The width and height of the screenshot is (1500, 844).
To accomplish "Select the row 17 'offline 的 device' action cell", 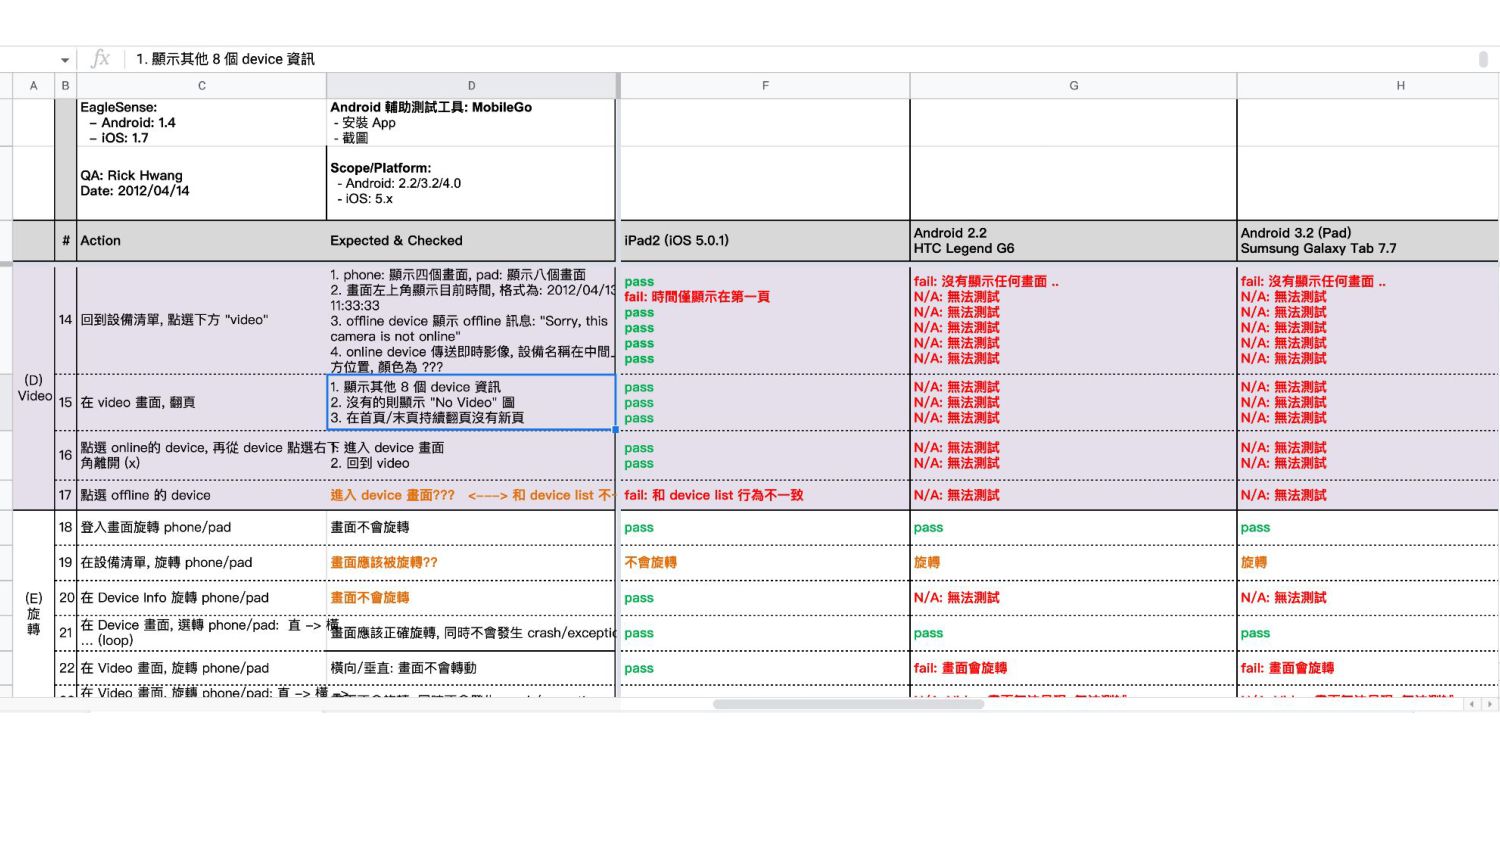I will 201,495.
